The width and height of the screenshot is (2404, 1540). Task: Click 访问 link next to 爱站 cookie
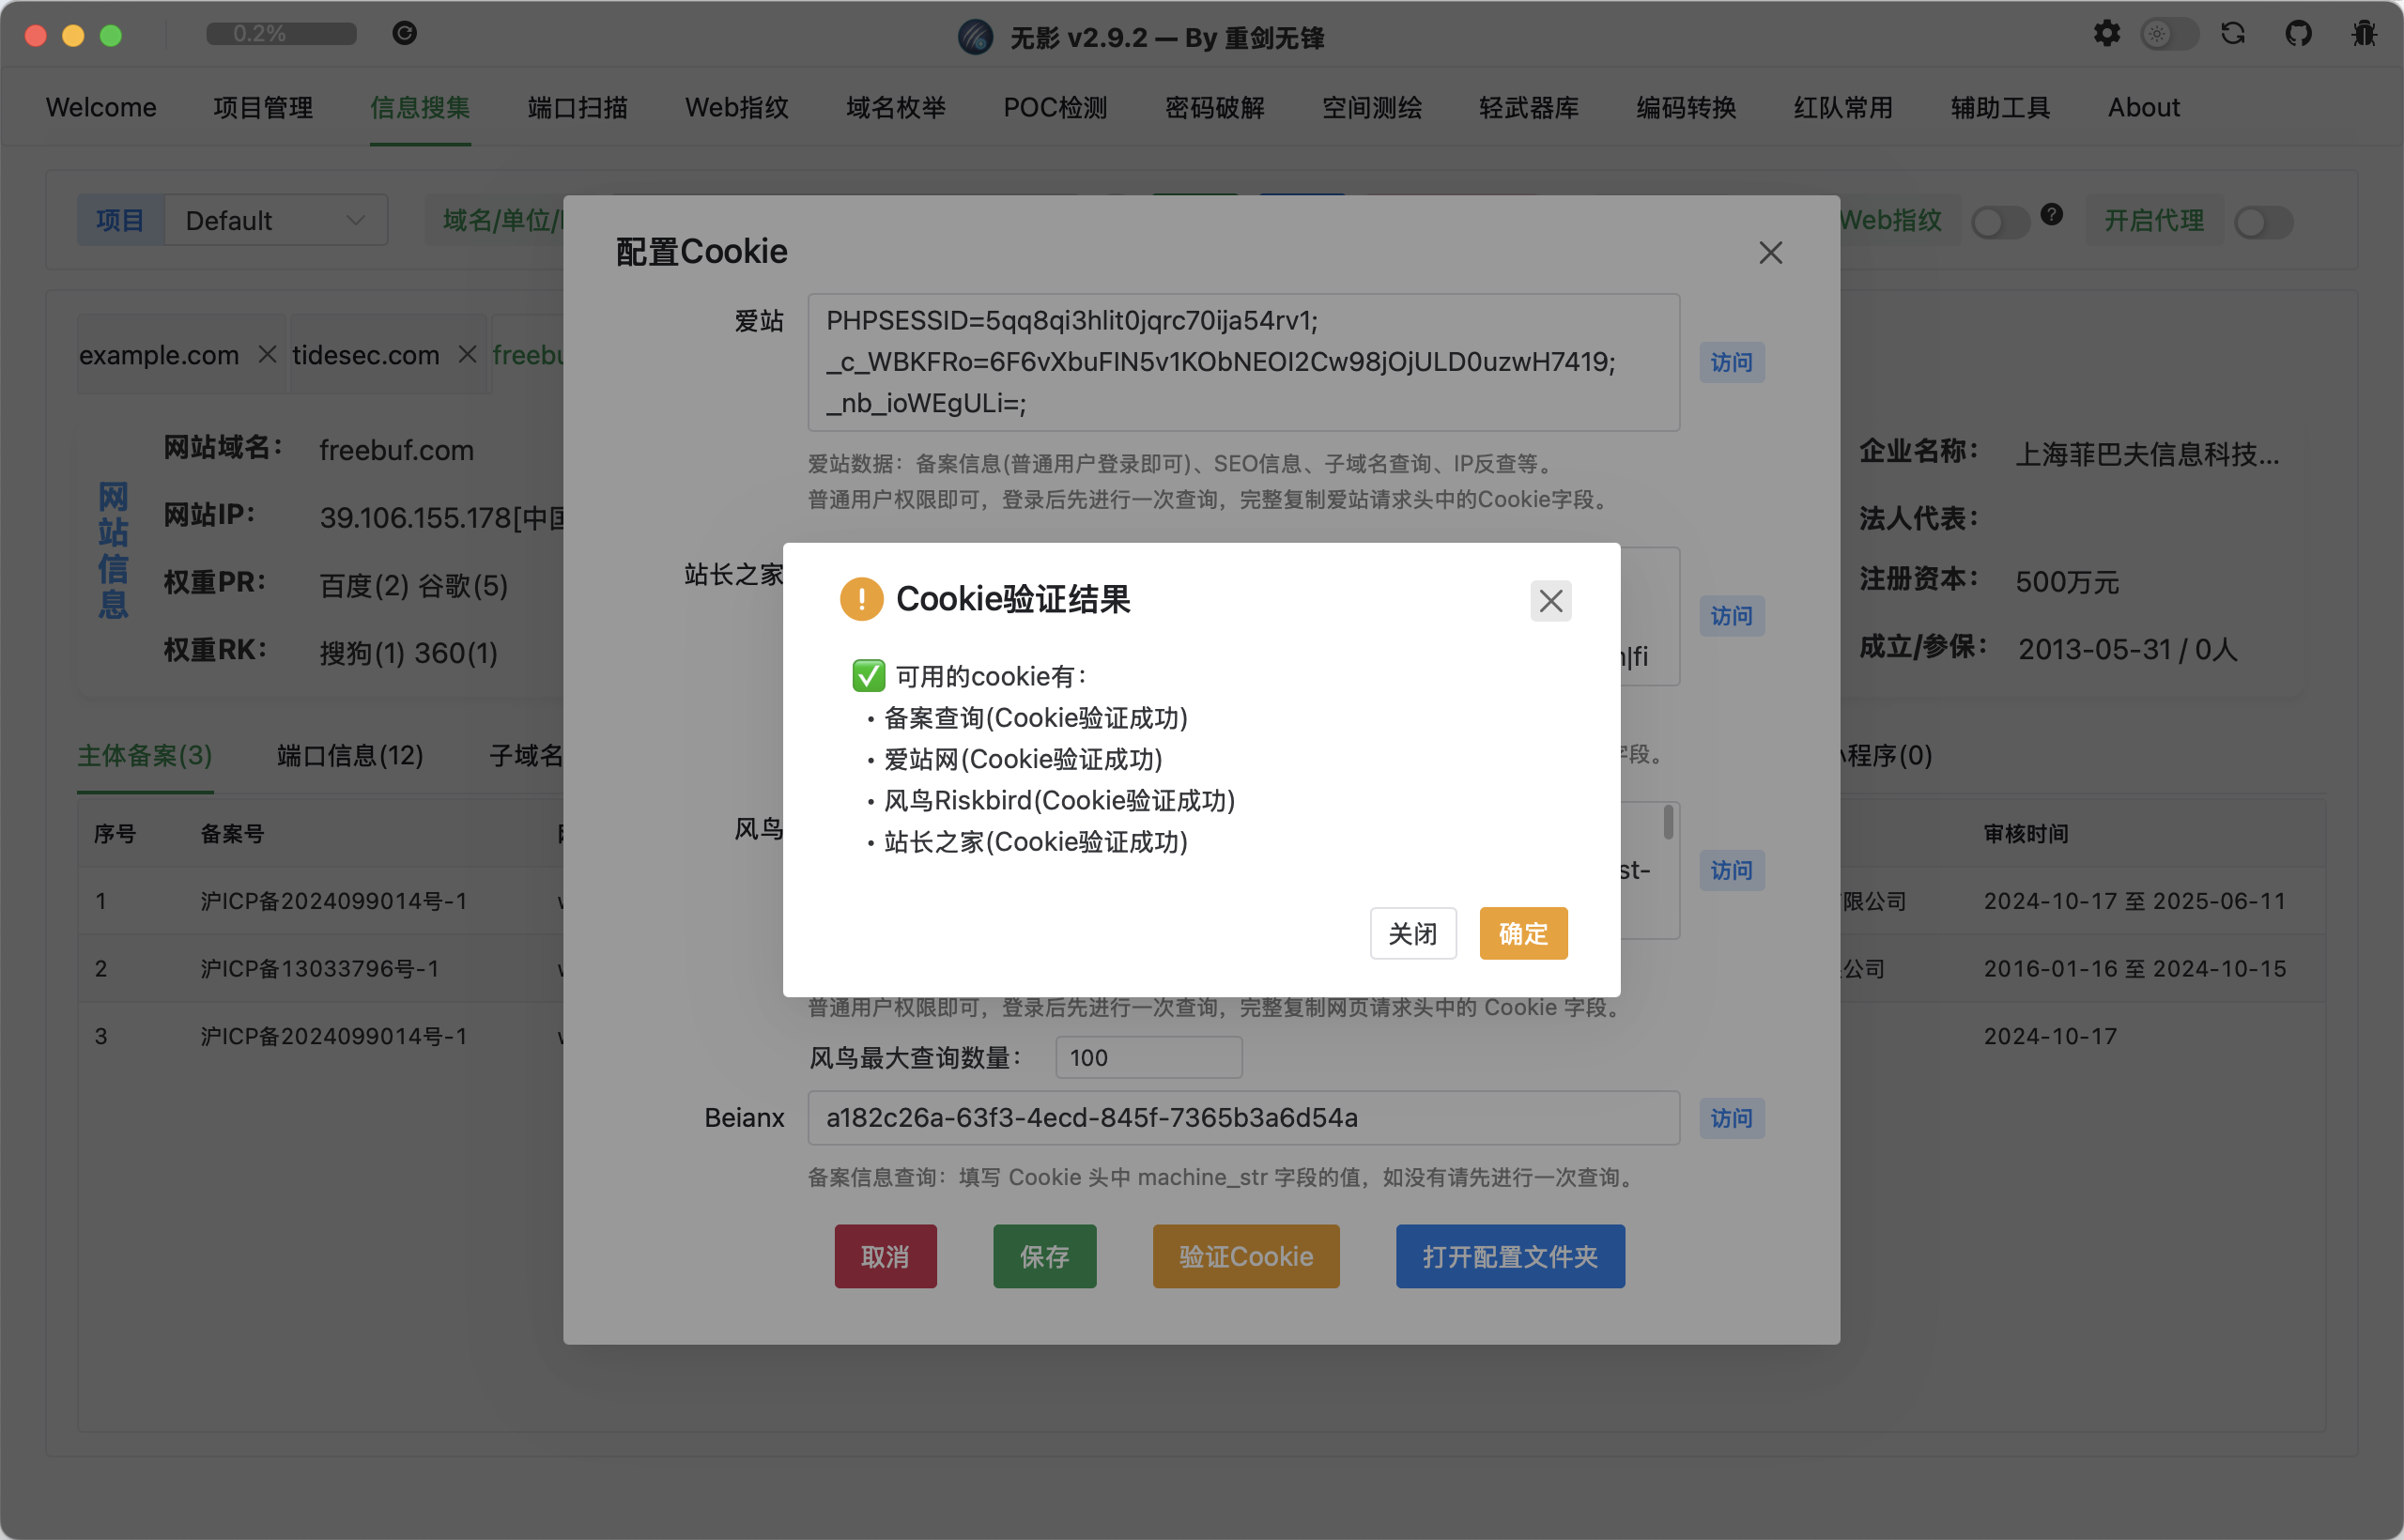(1731, 362)
